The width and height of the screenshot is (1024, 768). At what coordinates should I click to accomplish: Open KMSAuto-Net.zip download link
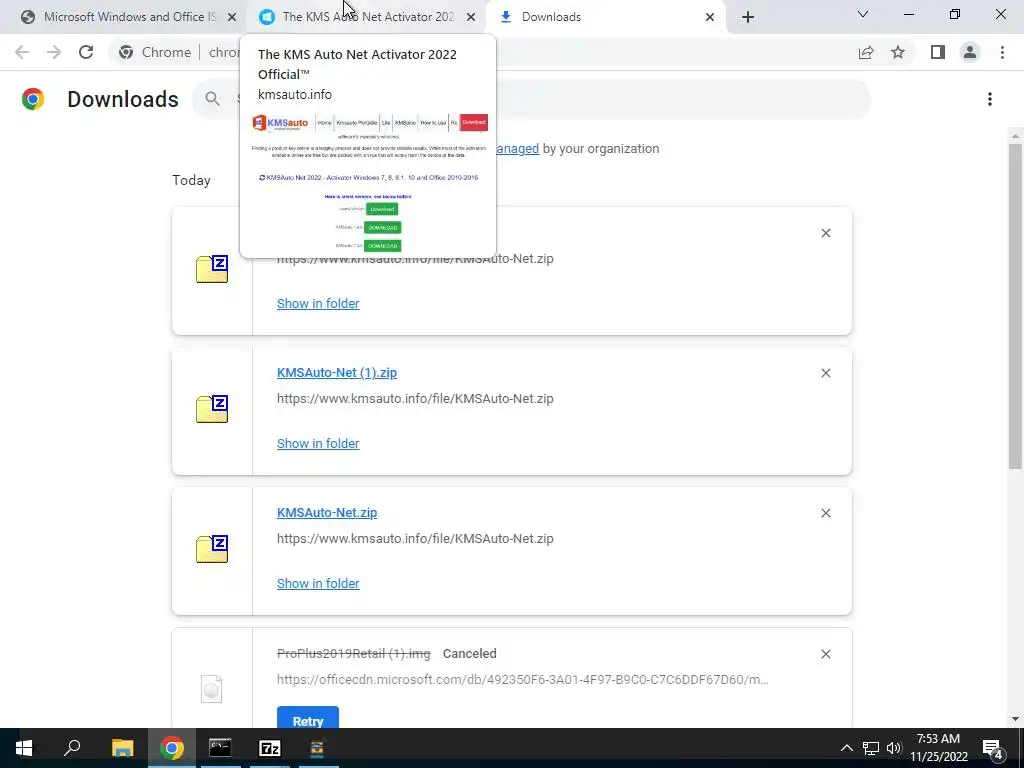tap(327, 513)
